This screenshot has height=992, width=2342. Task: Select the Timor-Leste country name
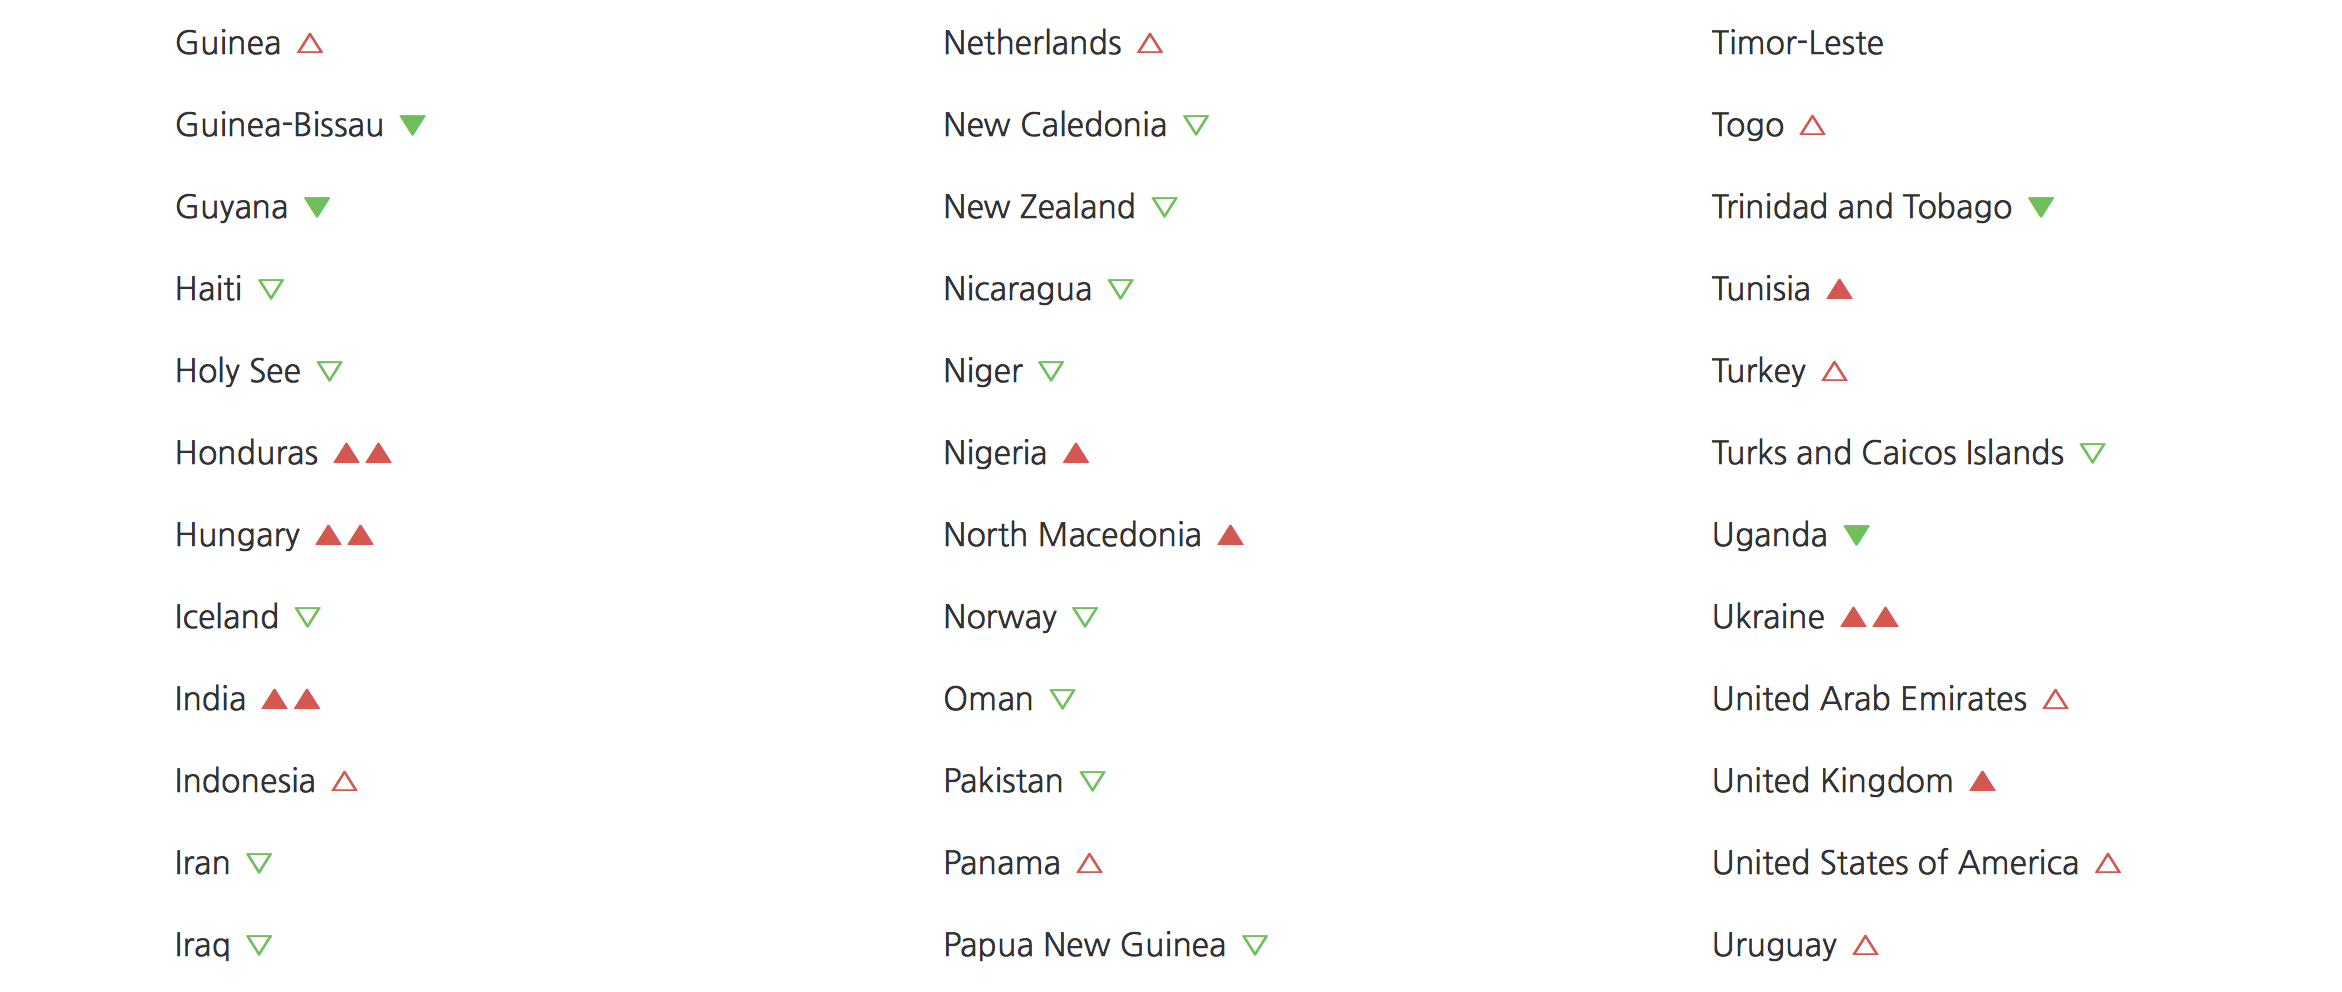[1797, 43]
